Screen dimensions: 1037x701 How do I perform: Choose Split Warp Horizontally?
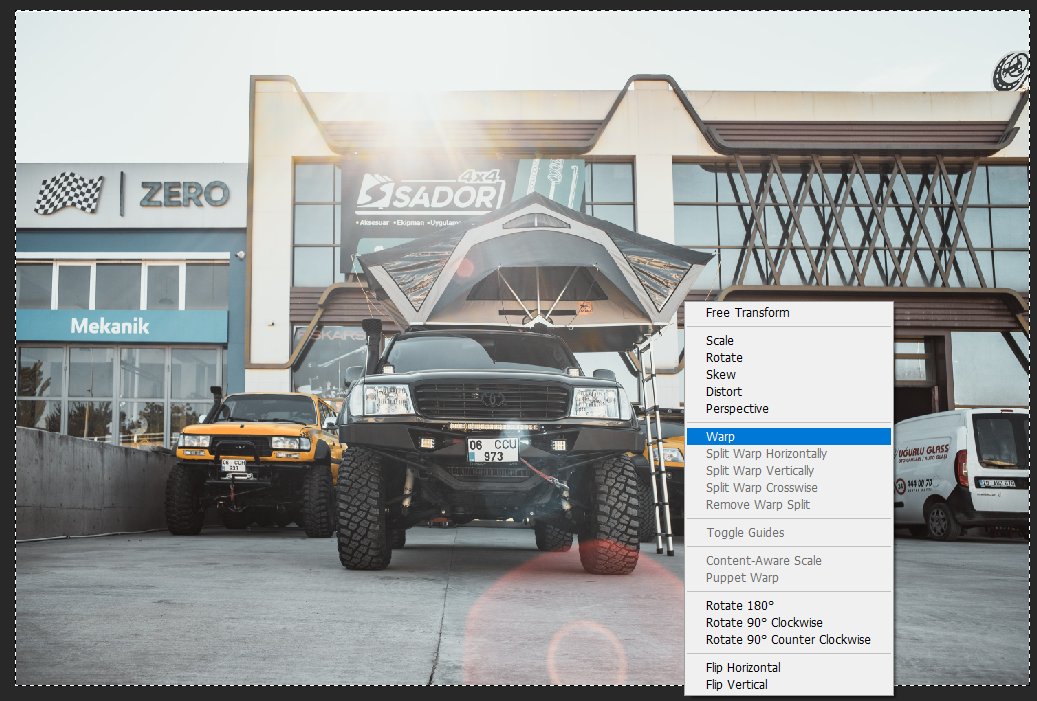click(x=789, y=454)
